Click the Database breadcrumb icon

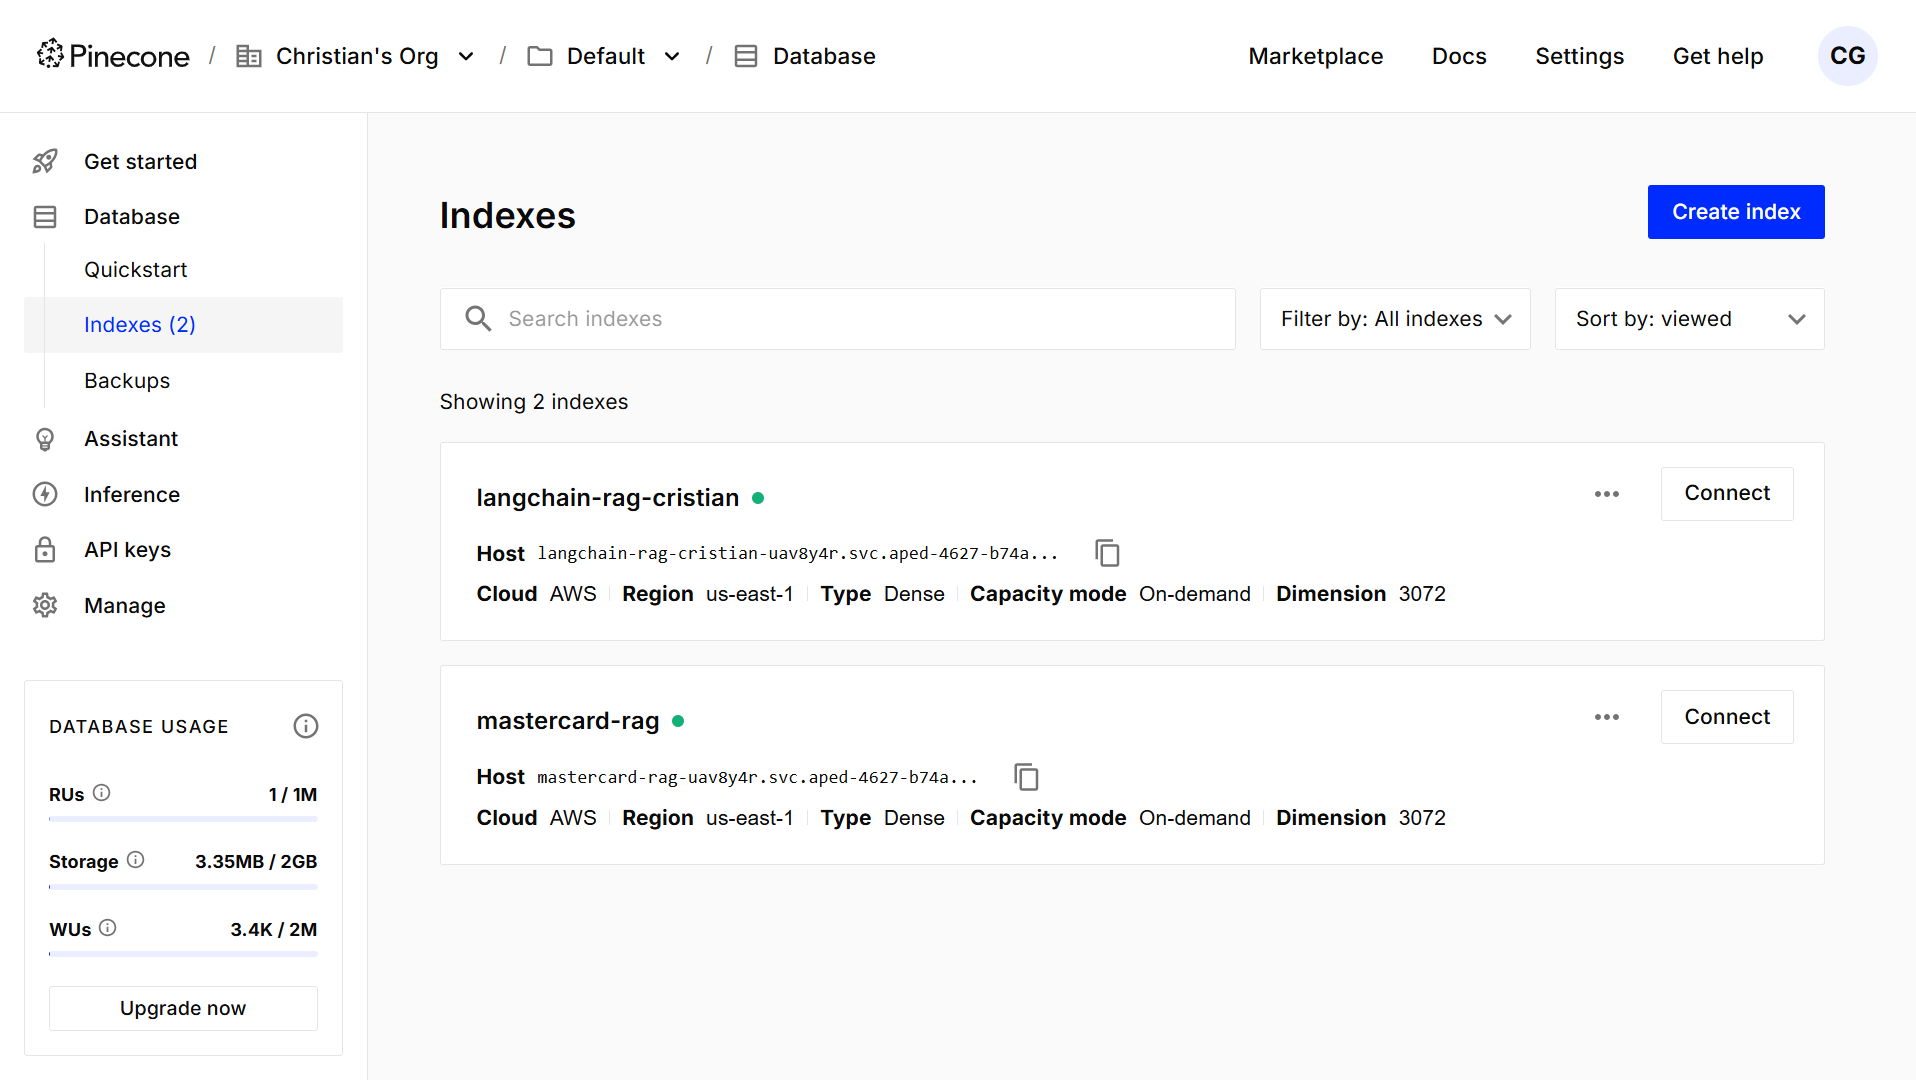pos(746,56)
